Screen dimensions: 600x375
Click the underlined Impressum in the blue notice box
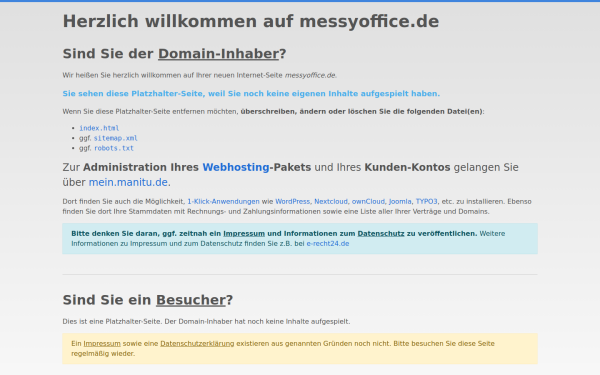click(244, 234)
